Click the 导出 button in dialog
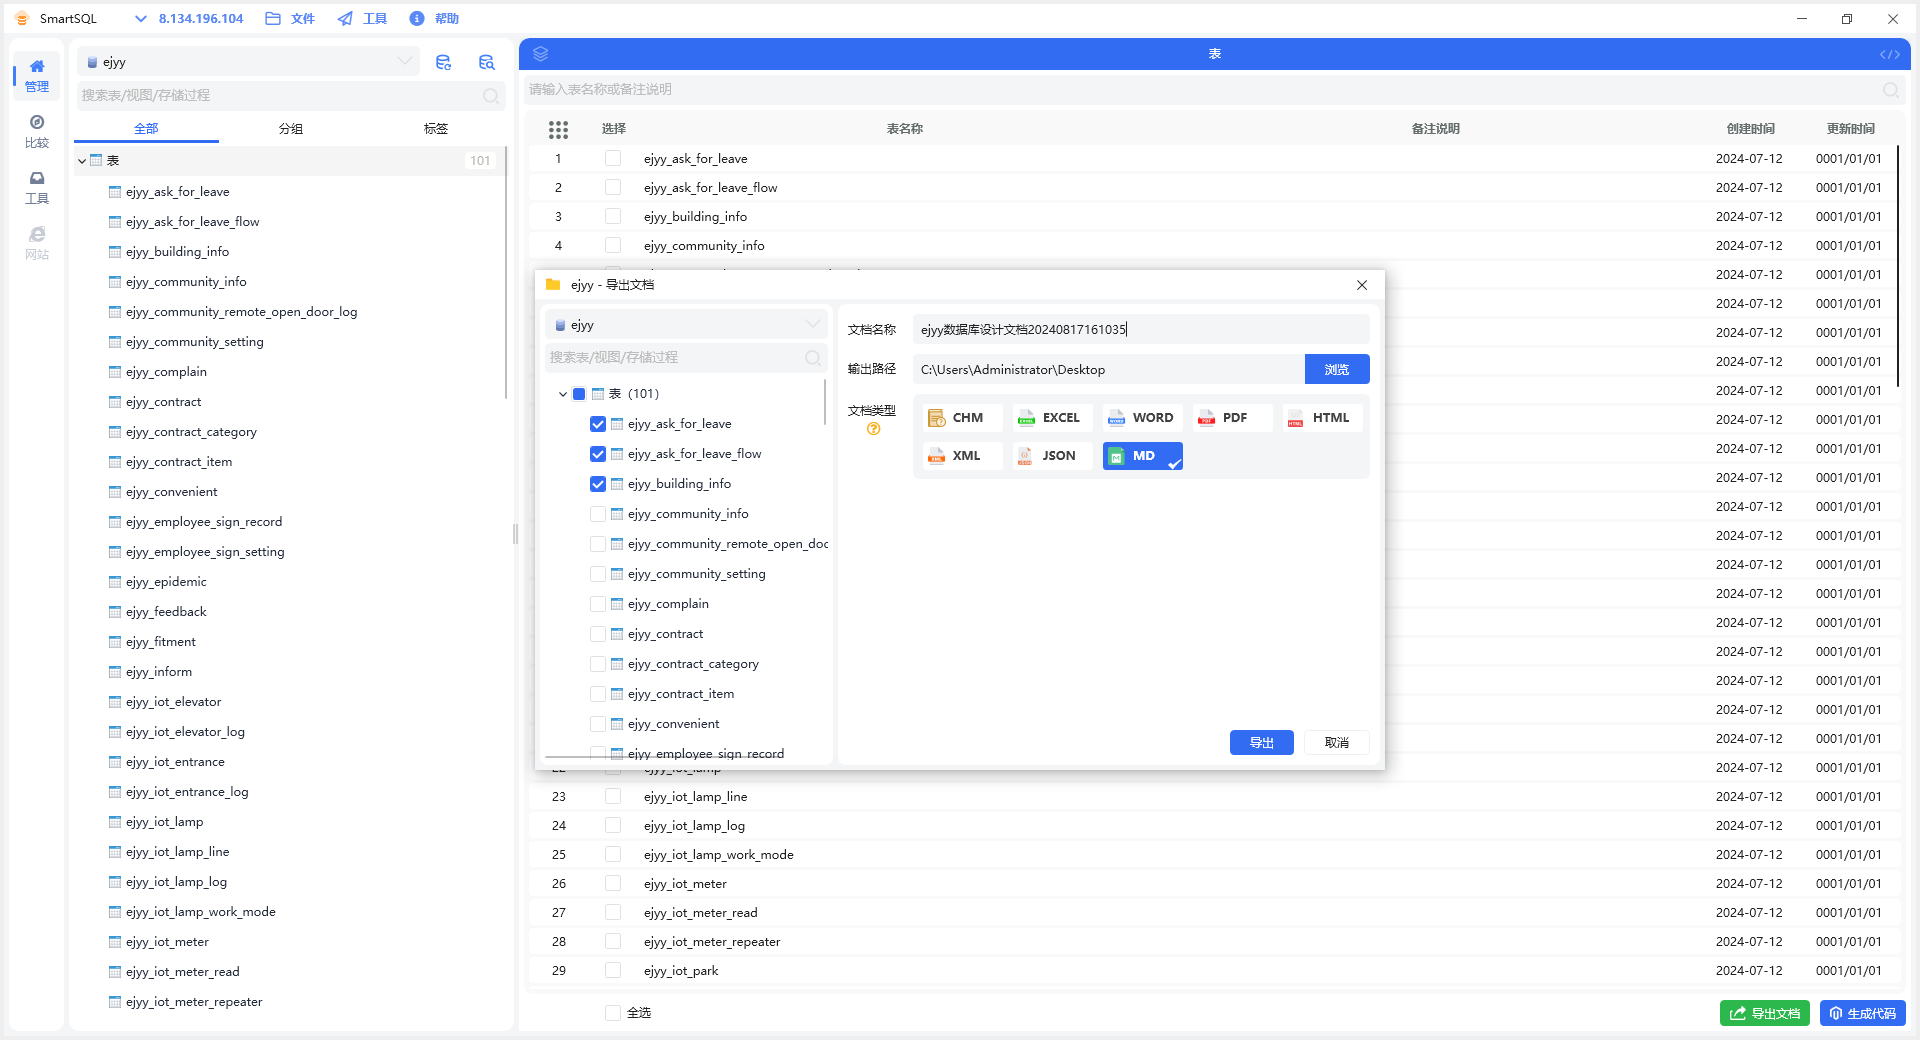This screenshot has width=1920, height=1040. point(1262,743)
